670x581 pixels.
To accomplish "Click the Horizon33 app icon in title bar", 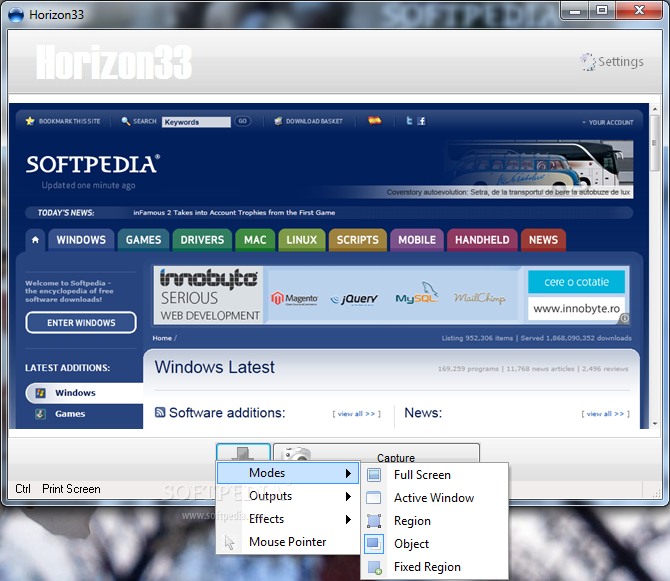I will click(16, 15).
